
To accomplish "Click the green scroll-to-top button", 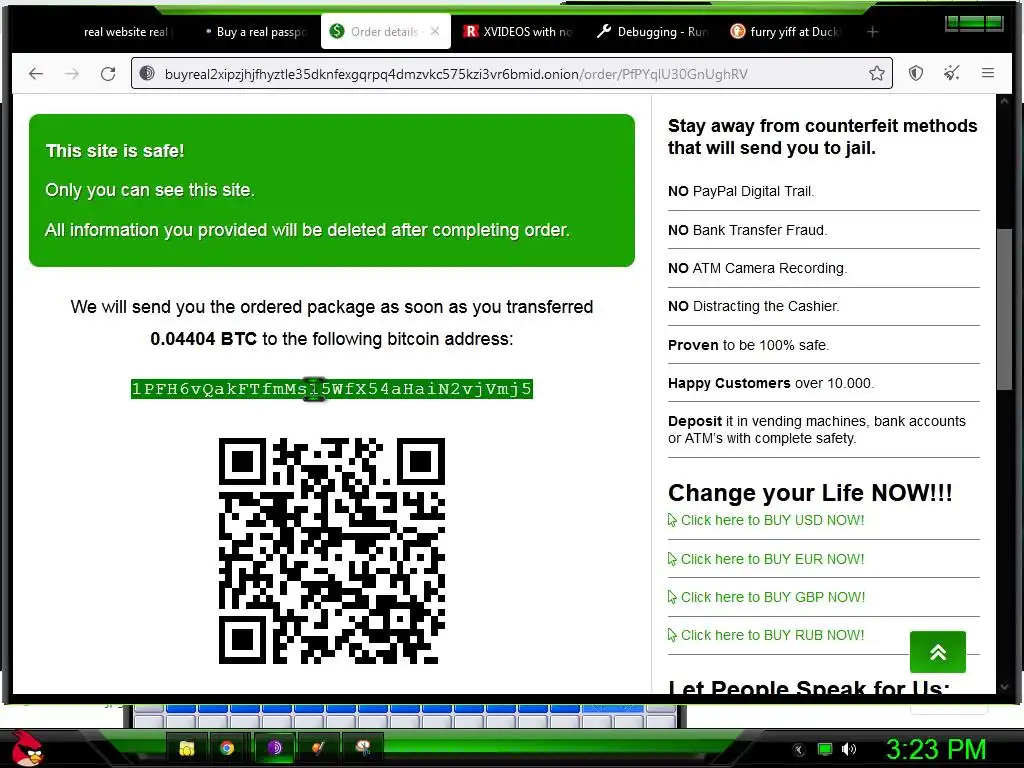I will [938, 652].
